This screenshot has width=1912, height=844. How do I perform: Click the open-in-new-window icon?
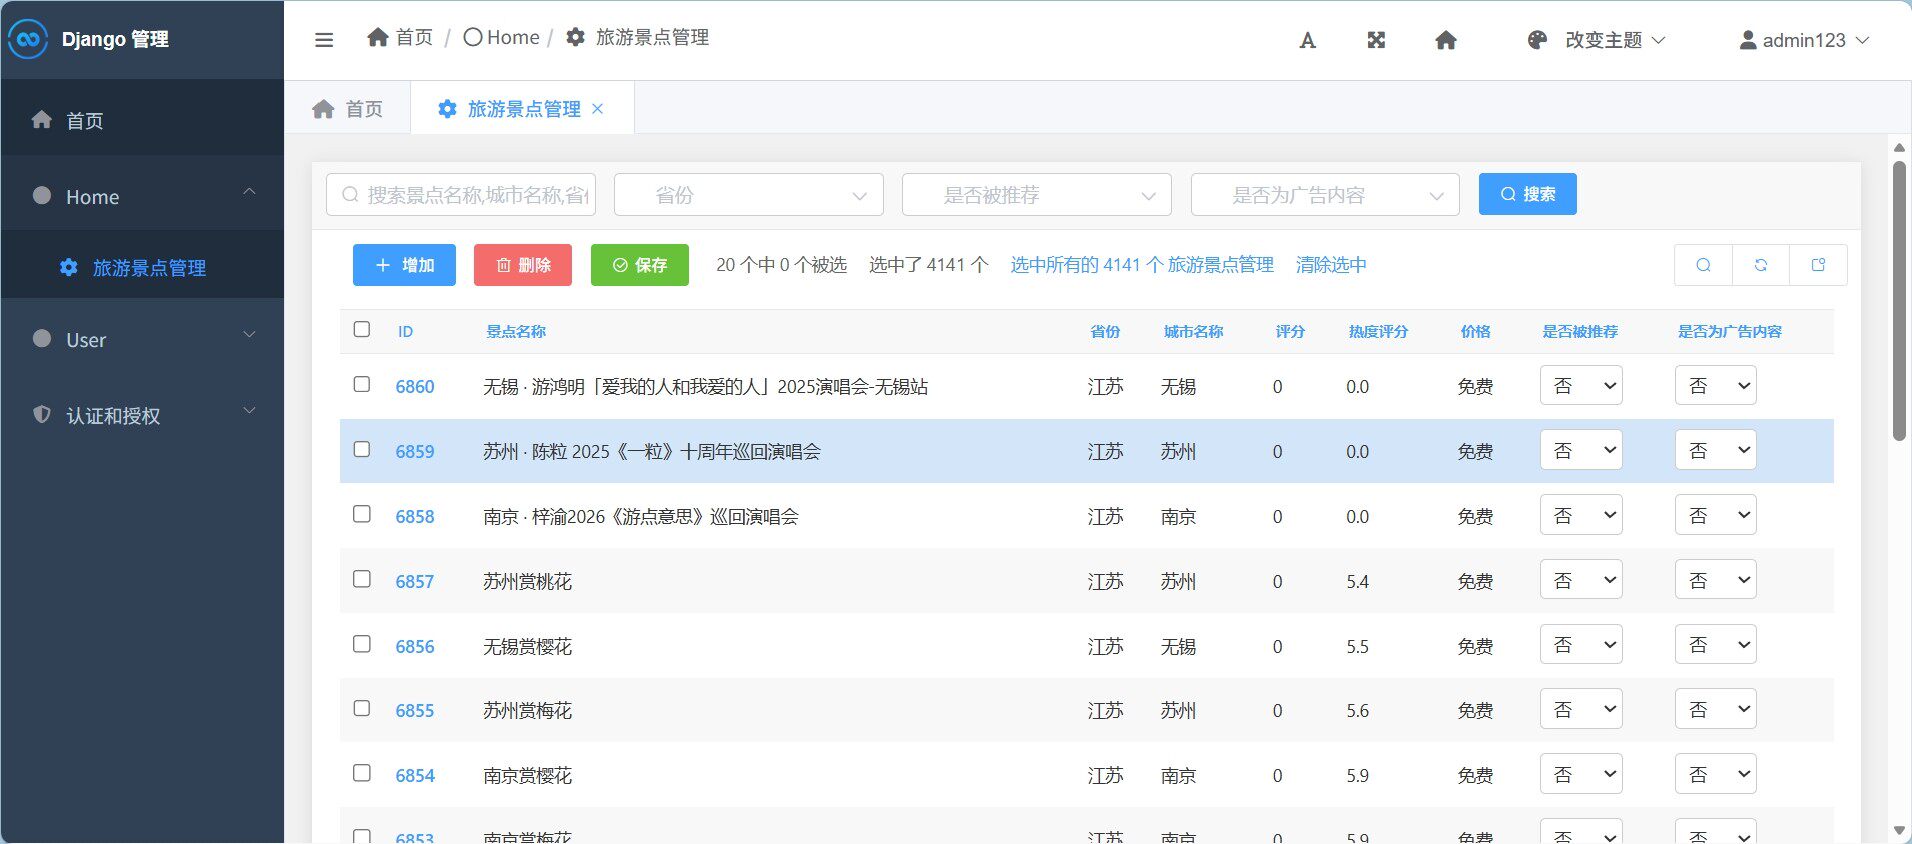coord(1818,265)
